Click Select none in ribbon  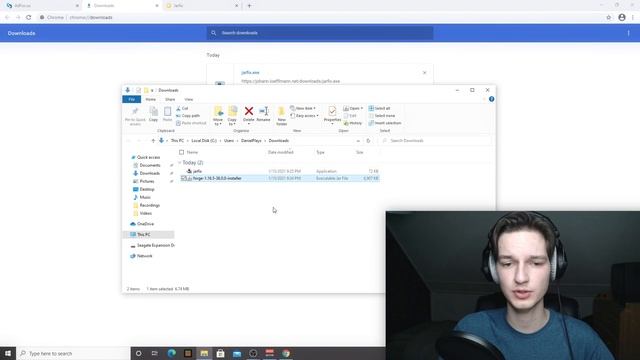[382, 116]
